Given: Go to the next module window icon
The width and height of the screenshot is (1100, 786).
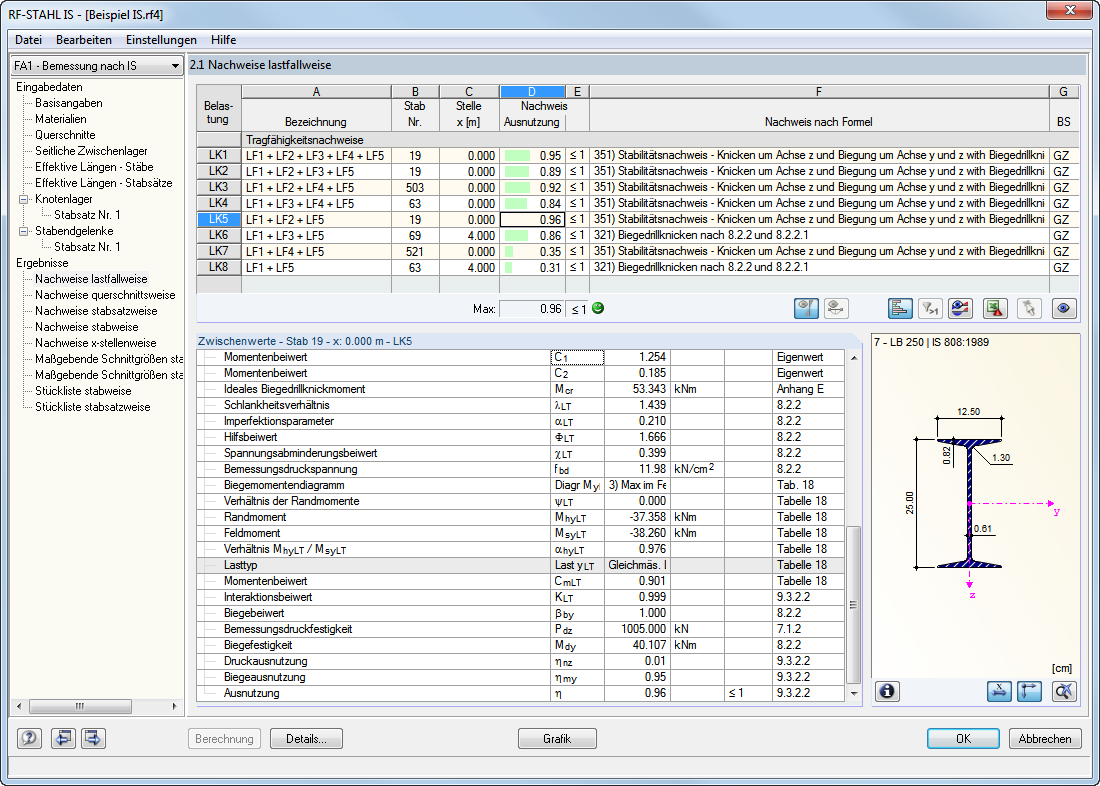Looking at the screenshot, I should click(93, 738).
